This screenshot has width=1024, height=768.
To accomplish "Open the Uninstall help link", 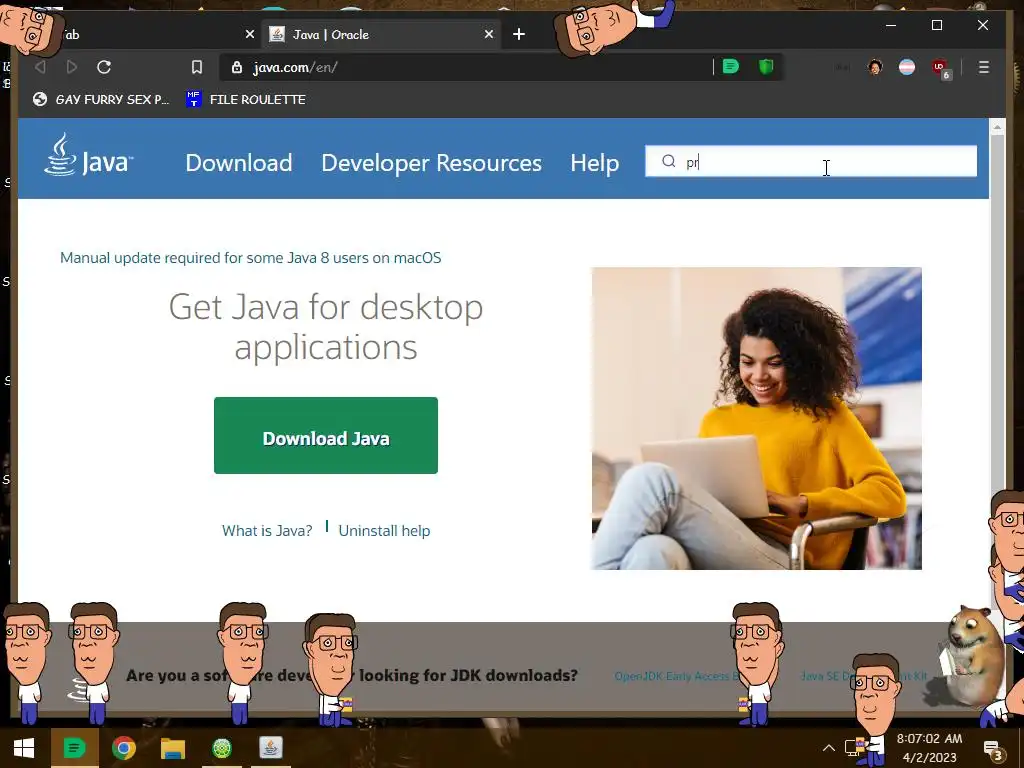I will click(x=384, y=531).
